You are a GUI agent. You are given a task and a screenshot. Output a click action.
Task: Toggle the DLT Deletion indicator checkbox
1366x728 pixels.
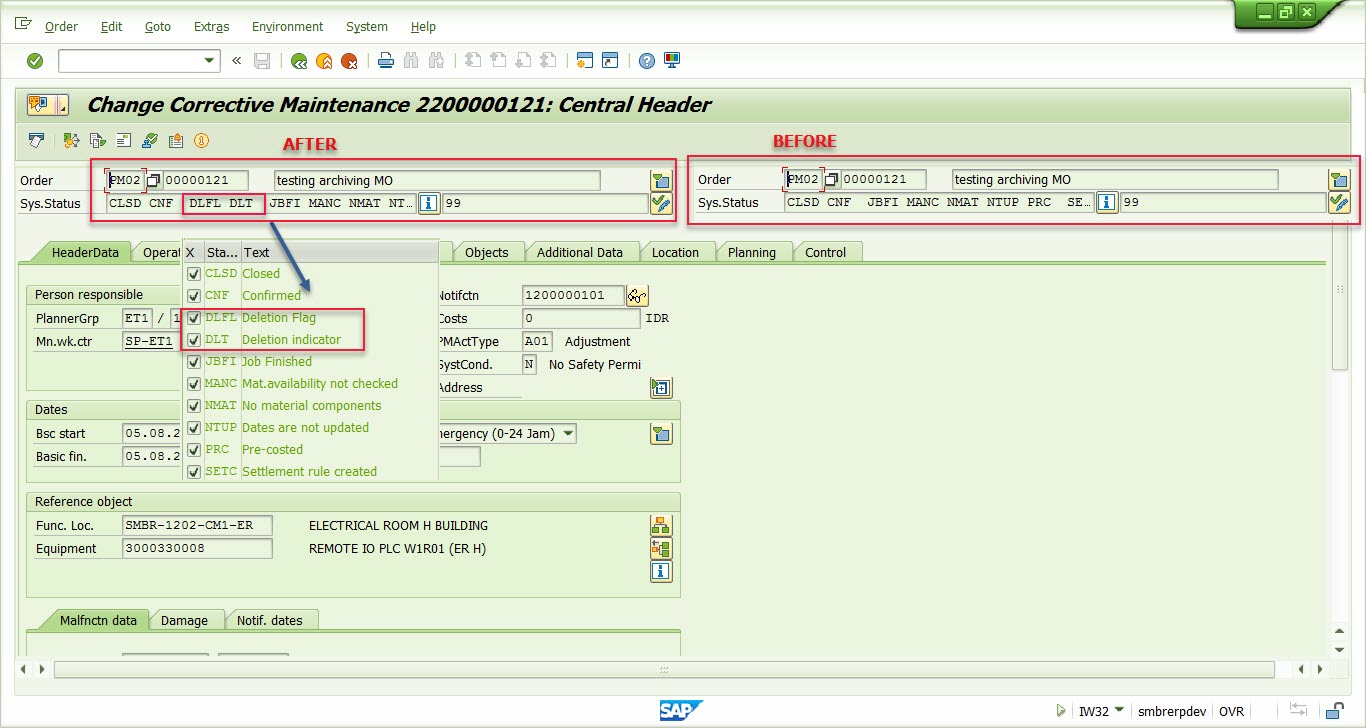tap(194, 340)
